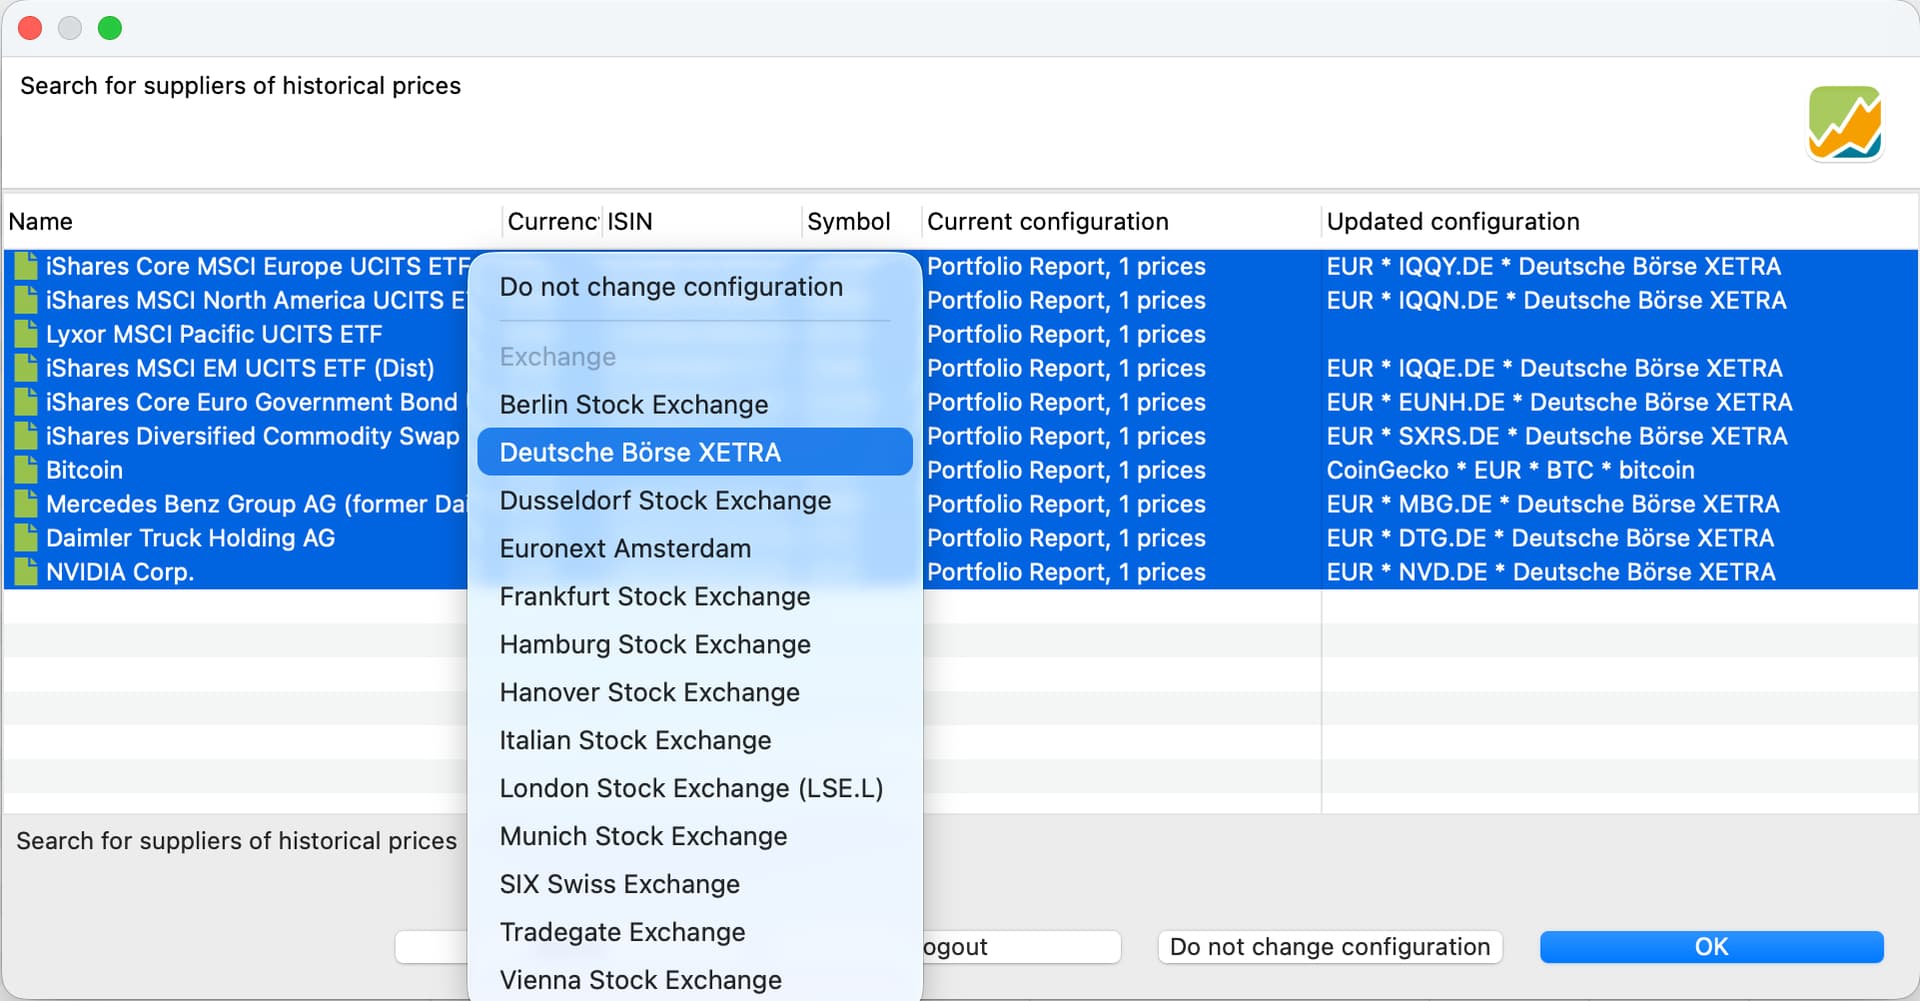Viewport: 1920px width, 1001px height.
Task: Choose 'Do not change configuration' menu item
Action: point(671,287)
